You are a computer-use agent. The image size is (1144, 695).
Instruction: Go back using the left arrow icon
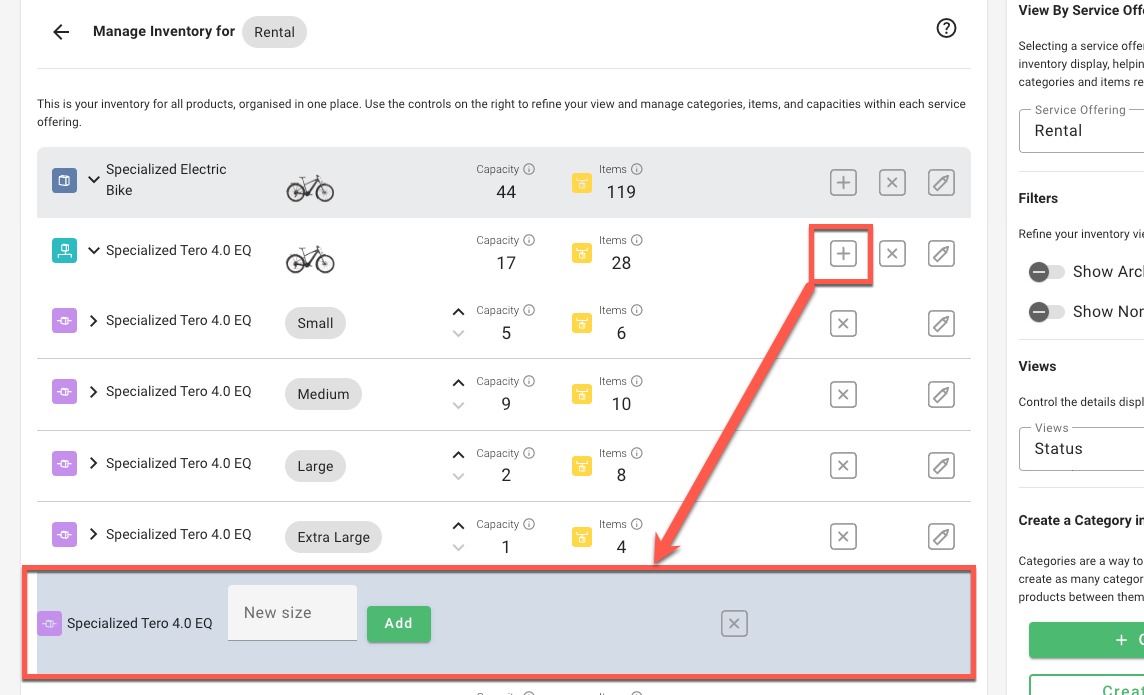61,31
